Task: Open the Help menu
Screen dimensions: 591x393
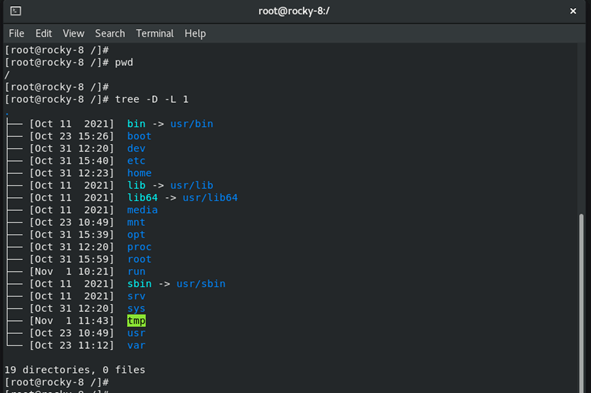Action: 195,34
